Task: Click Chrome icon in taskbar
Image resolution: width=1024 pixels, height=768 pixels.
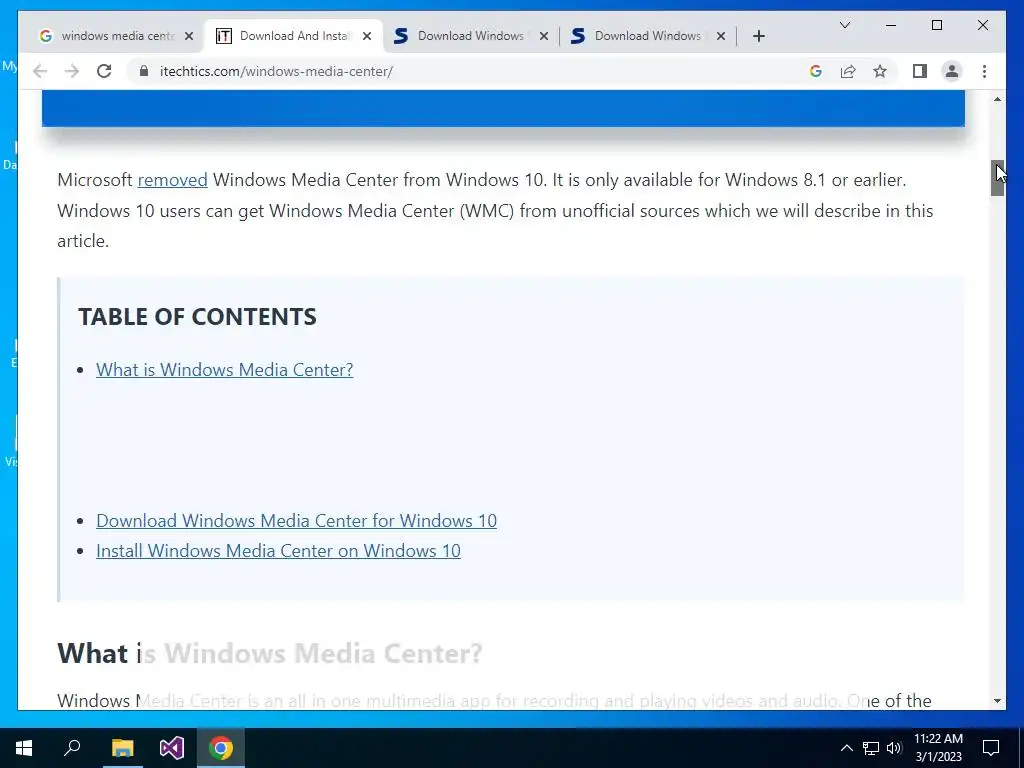Action: 221,748
